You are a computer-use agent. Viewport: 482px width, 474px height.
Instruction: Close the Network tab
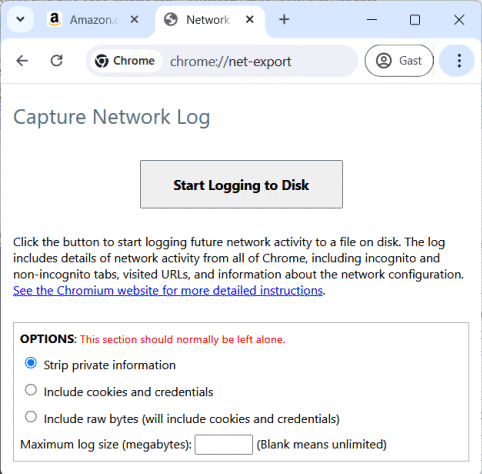click(x=249, y=20)
